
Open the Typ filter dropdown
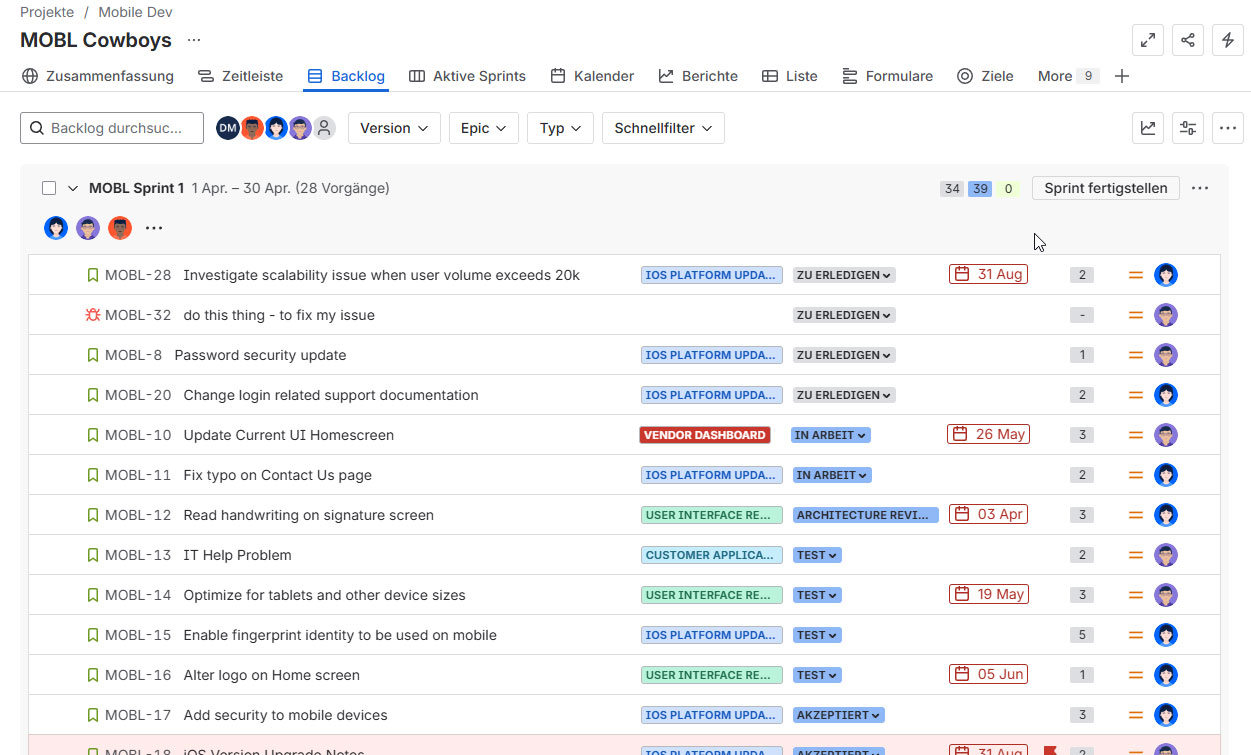(x=561, y=128)
